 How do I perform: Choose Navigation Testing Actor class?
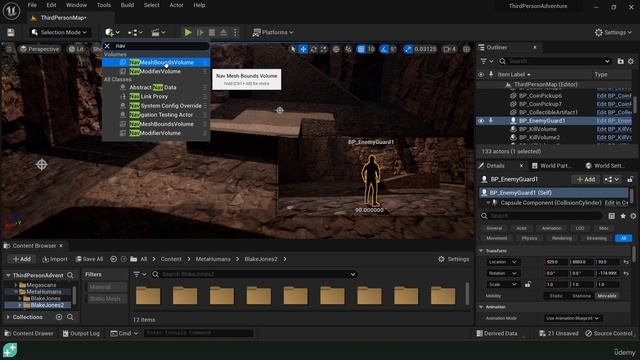[156, 115]
